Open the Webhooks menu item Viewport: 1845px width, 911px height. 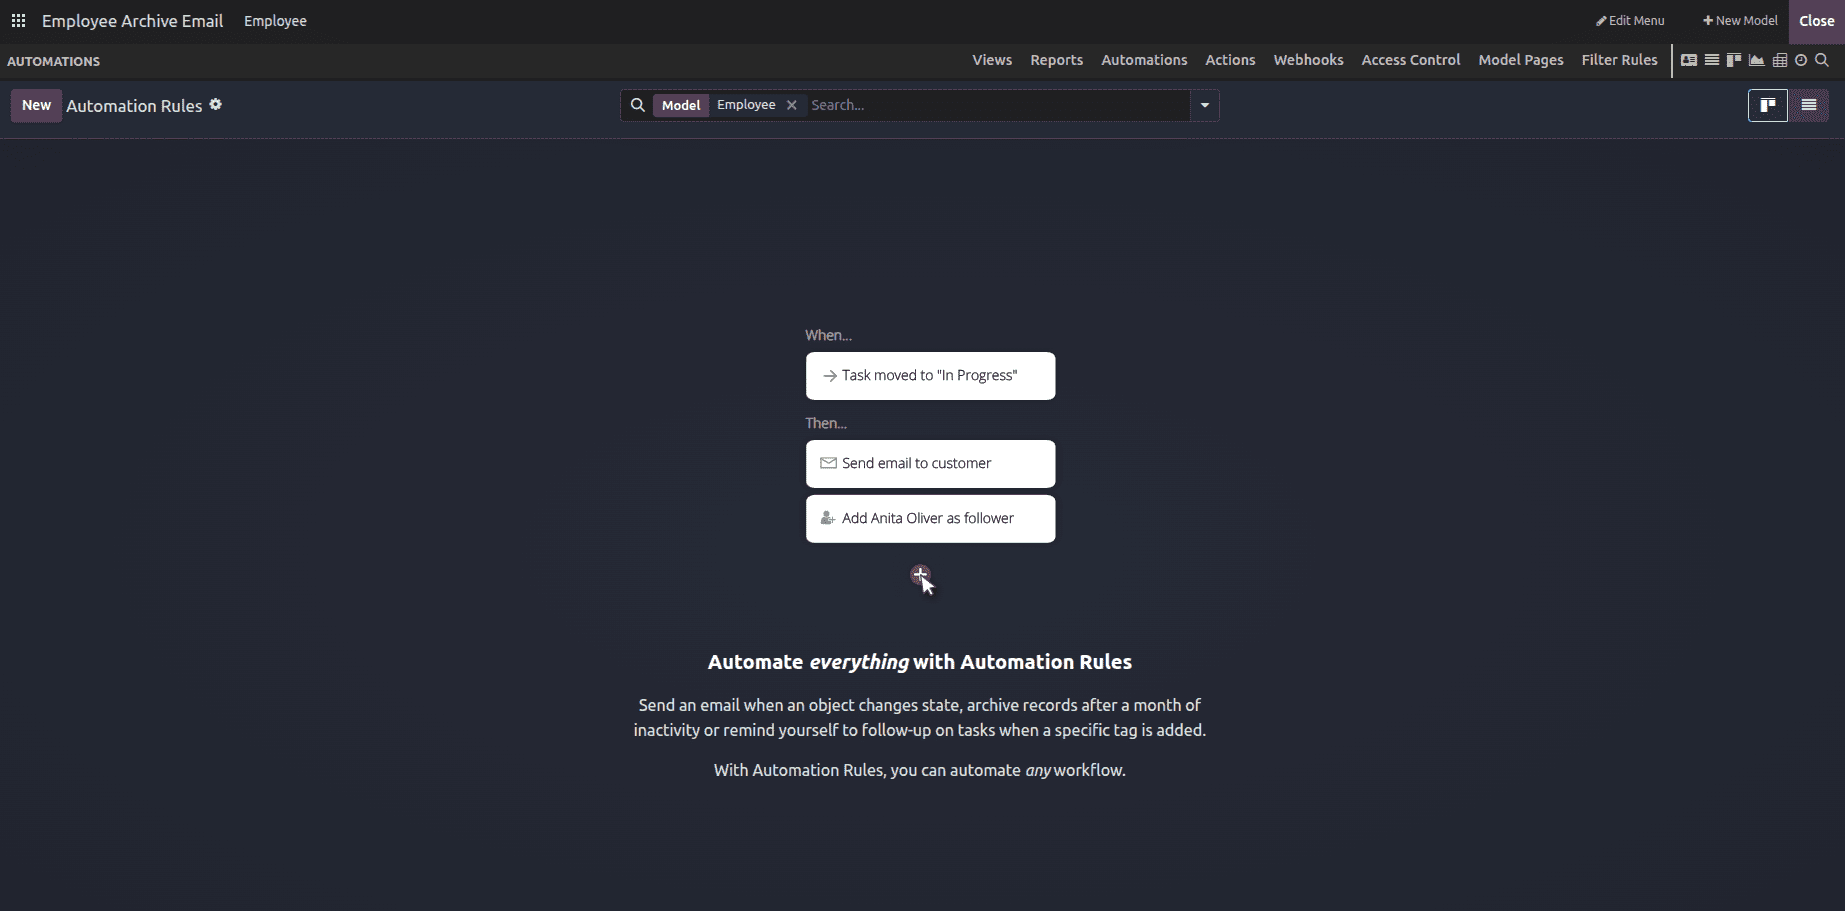[1308, 60]
